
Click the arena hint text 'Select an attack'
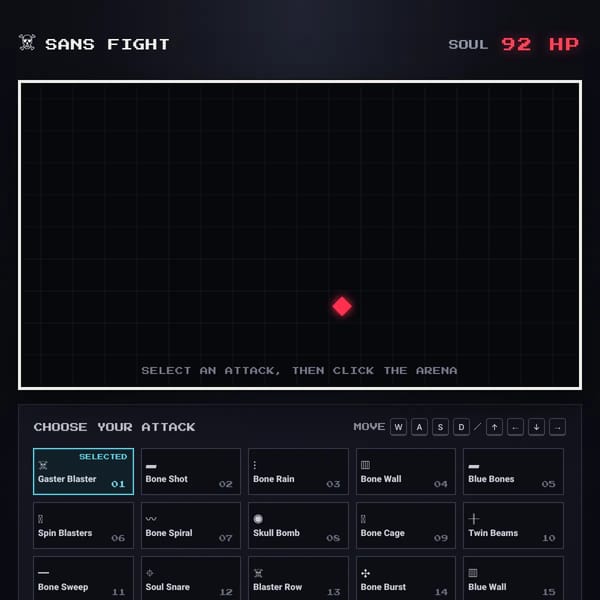pos(299,370)
